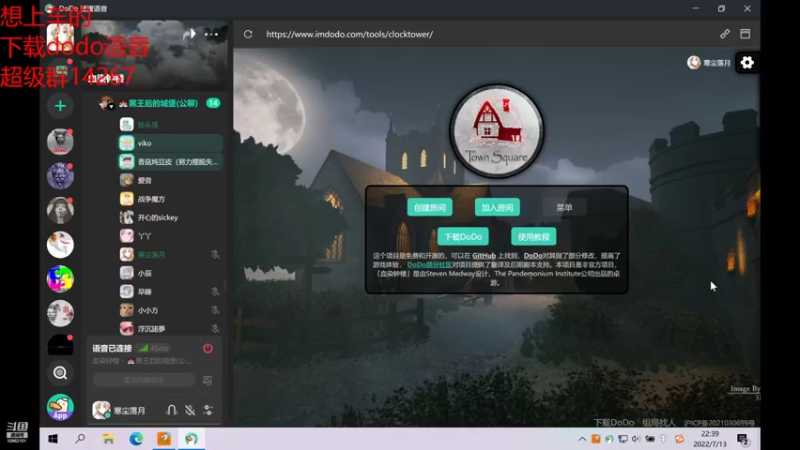The width and height of the screenshot is (800, 450).
Task: Show hidden tray icons chevron
Action: tap(582, 439)
